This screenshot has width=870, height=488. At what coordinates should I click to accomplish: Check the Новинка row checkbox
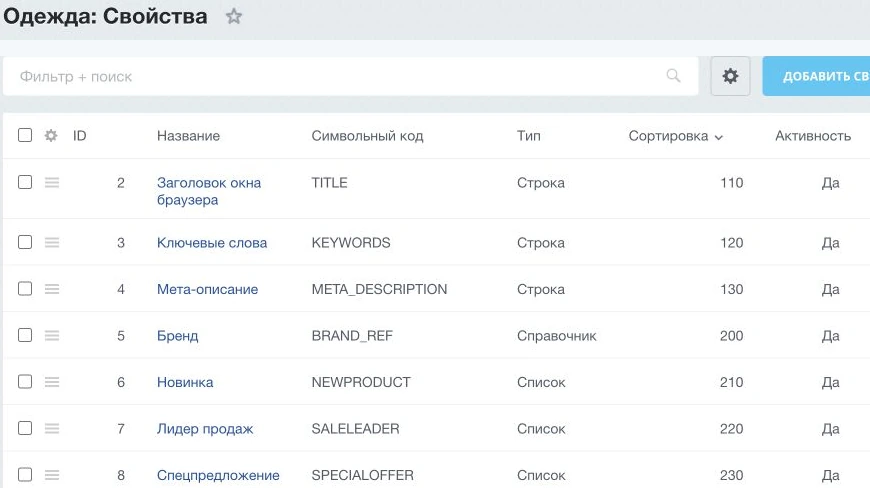[25, 382]
